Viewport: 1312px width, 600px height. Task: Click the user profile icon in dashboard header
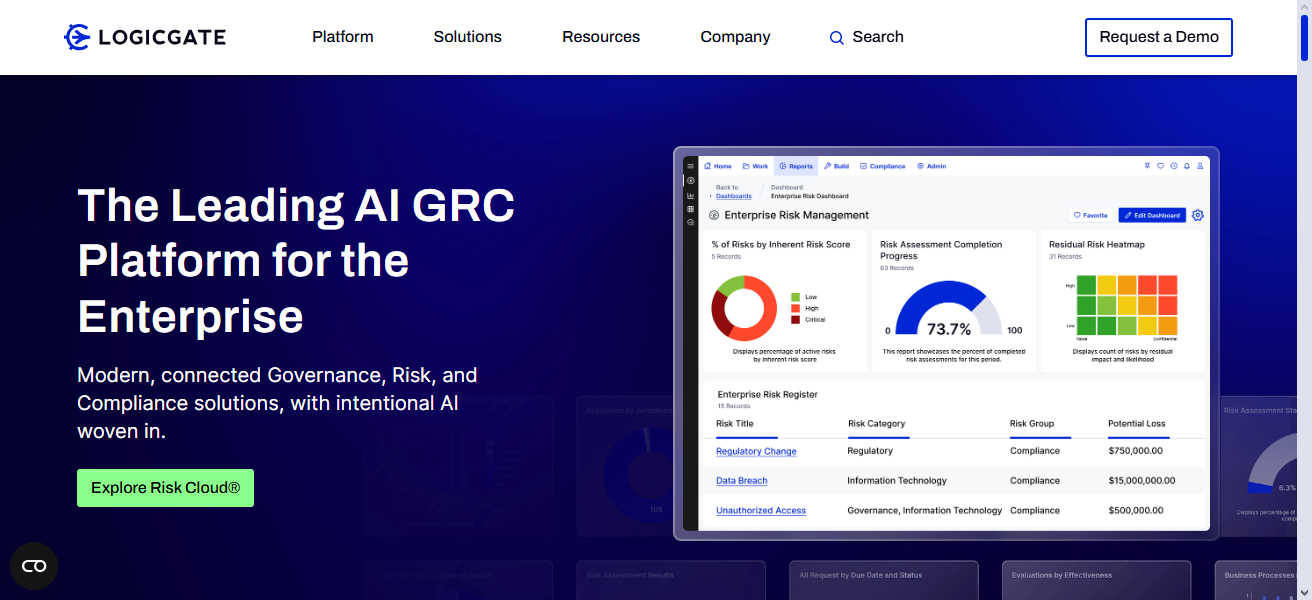pyautogui.click(x=1199, y=166)
